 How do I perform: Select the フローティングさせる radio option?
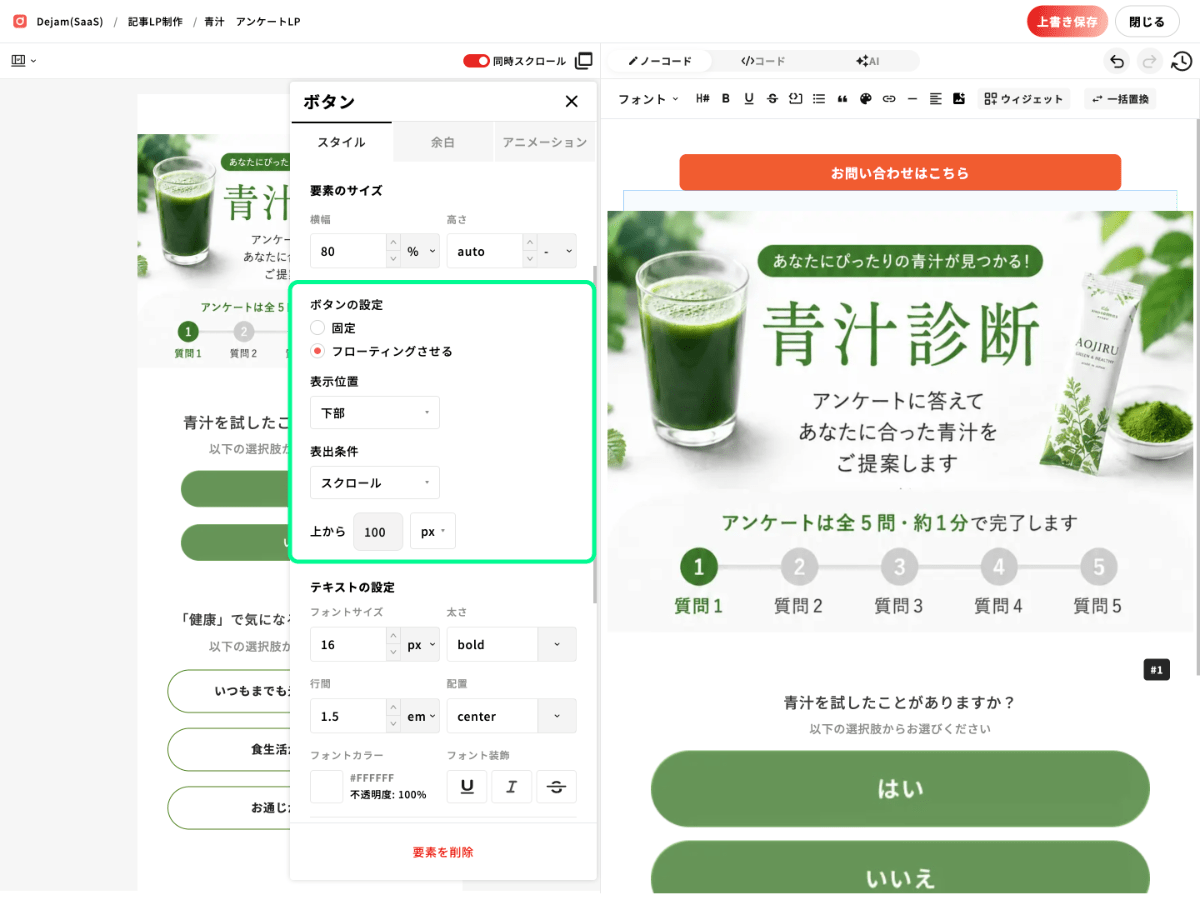click(x=318, y=351)
